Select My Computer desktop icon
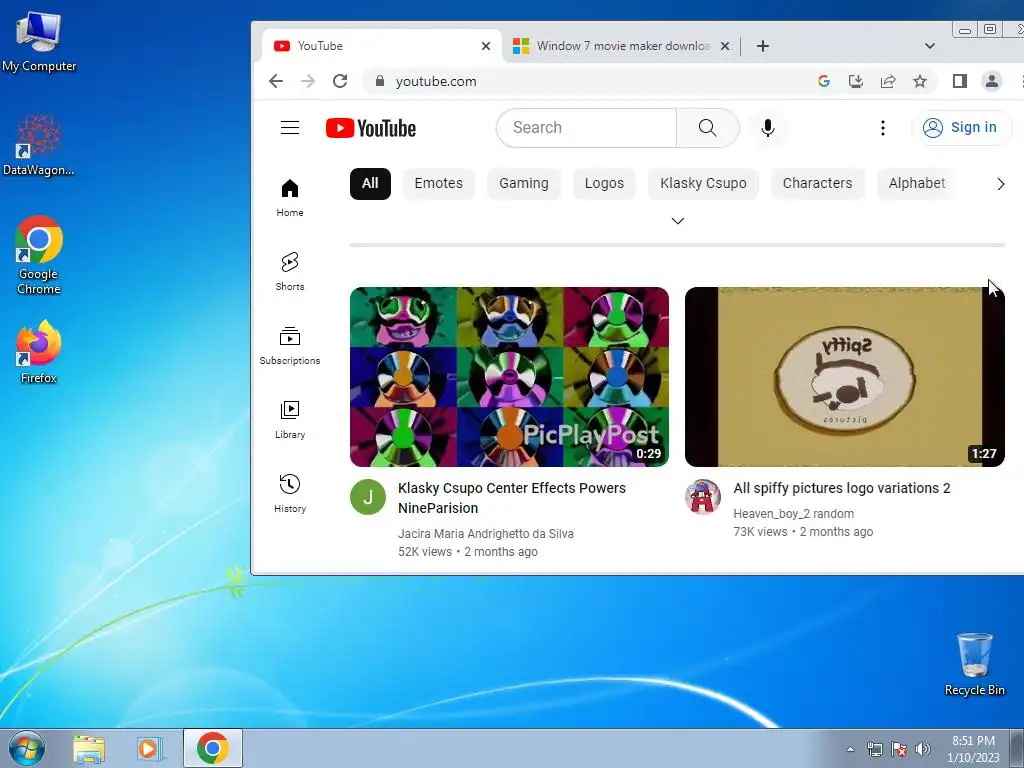 pyautogui.click(x=39, y=42)
